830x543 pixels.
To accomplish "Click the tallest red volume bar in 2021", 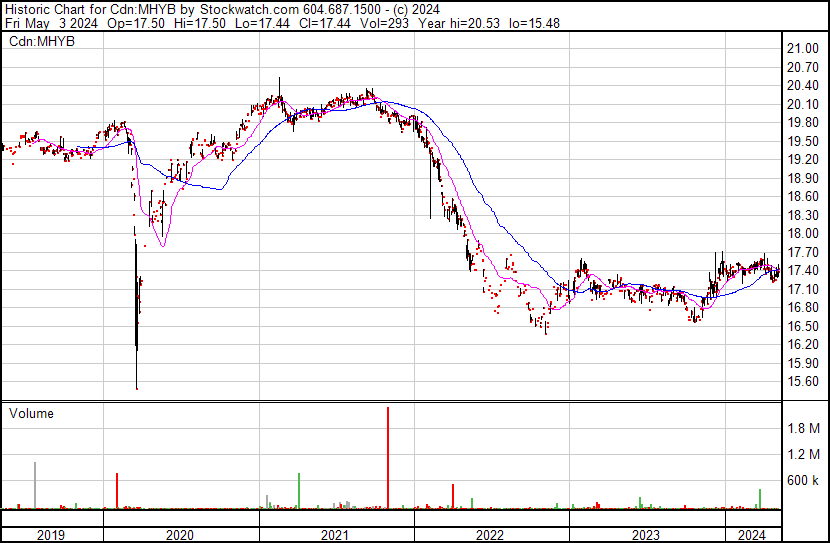I will (388, 458).
